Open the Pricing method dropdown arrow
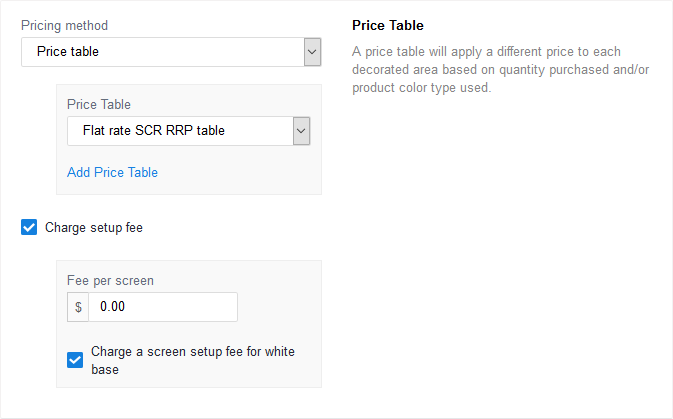Screen dimensions: 673x419 (x=312, y=52)
